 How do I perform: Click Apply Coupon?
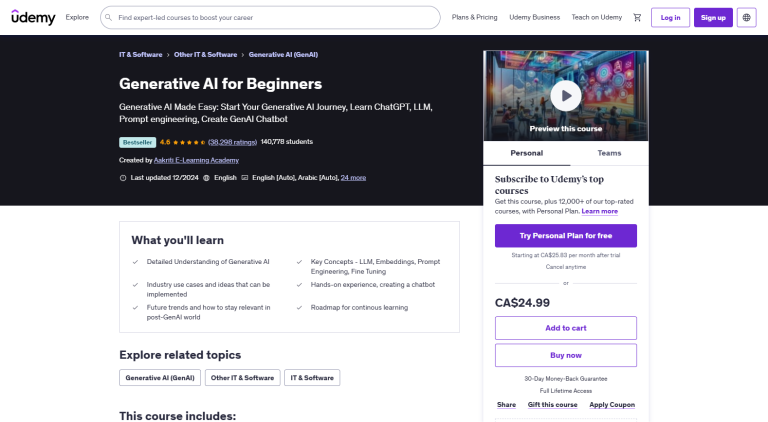coord(612,405)
